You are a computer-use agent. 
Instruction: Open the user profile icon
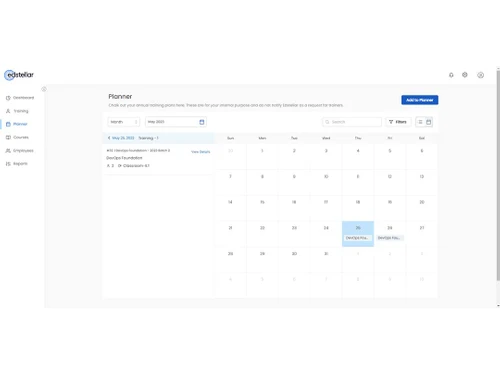[x=480, y=75]
